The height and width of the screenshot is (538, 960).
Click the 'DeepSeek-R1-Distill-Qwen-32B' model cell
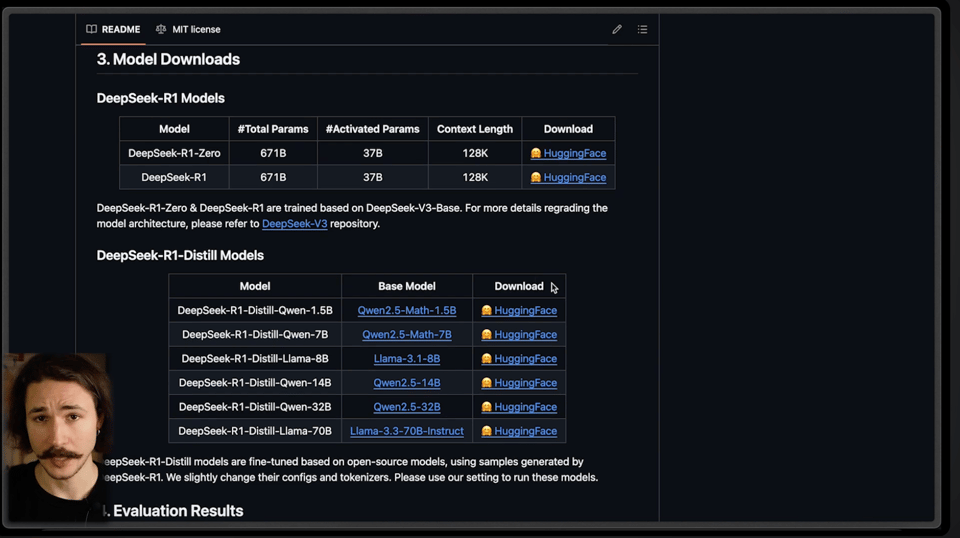[x=255, y=407]
